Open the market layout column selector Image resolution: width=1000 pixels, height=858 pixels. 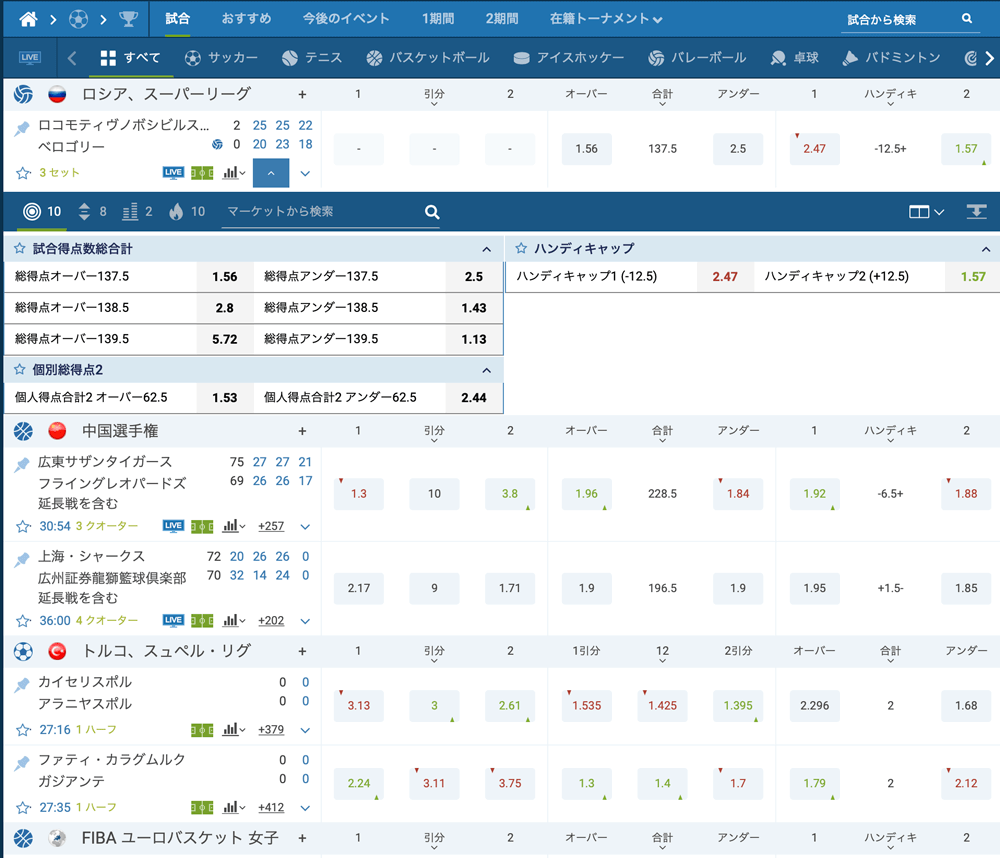coord(926,212)
